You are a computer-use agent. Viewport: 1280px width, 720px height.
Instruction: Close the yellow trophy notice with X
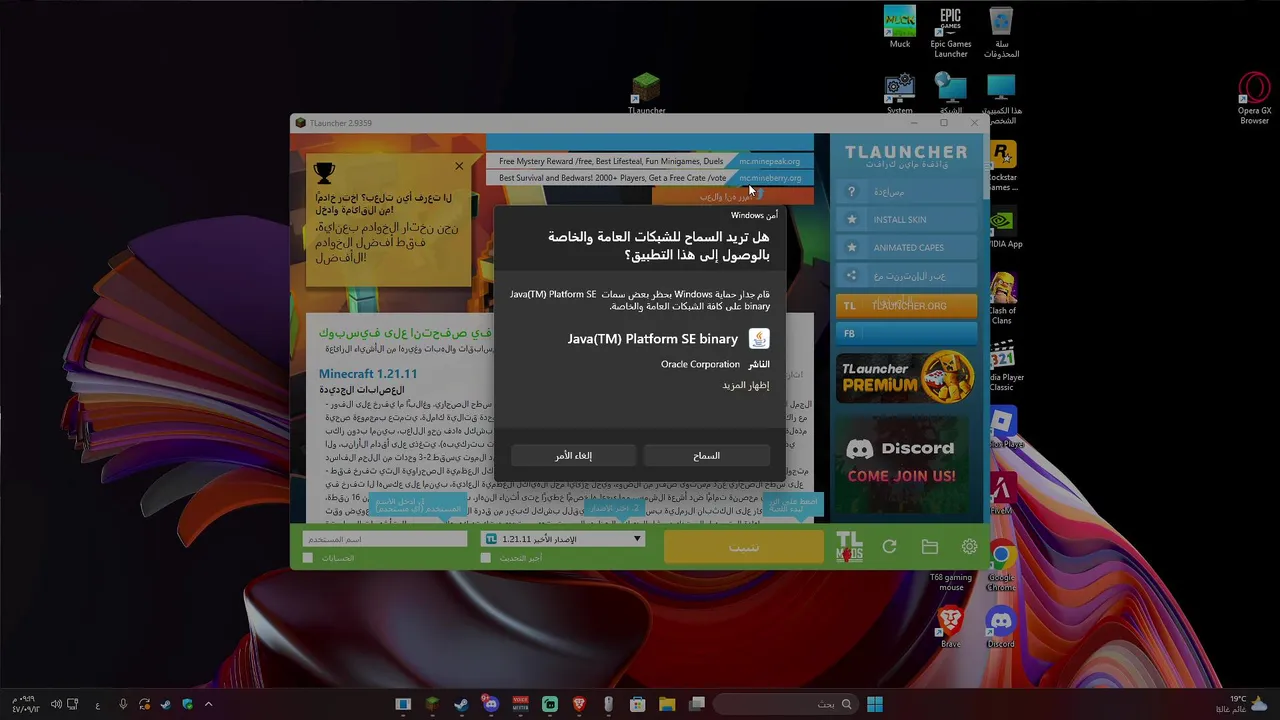click(x=459, y=166)
